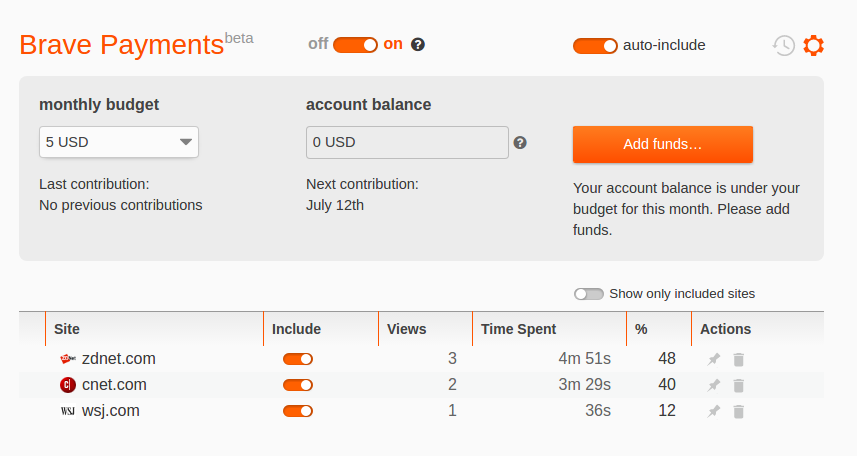This screenshot has width=857, height=456.
Task: Click the Add funds button
Action: pyautogui.click(x=662, y=144)
